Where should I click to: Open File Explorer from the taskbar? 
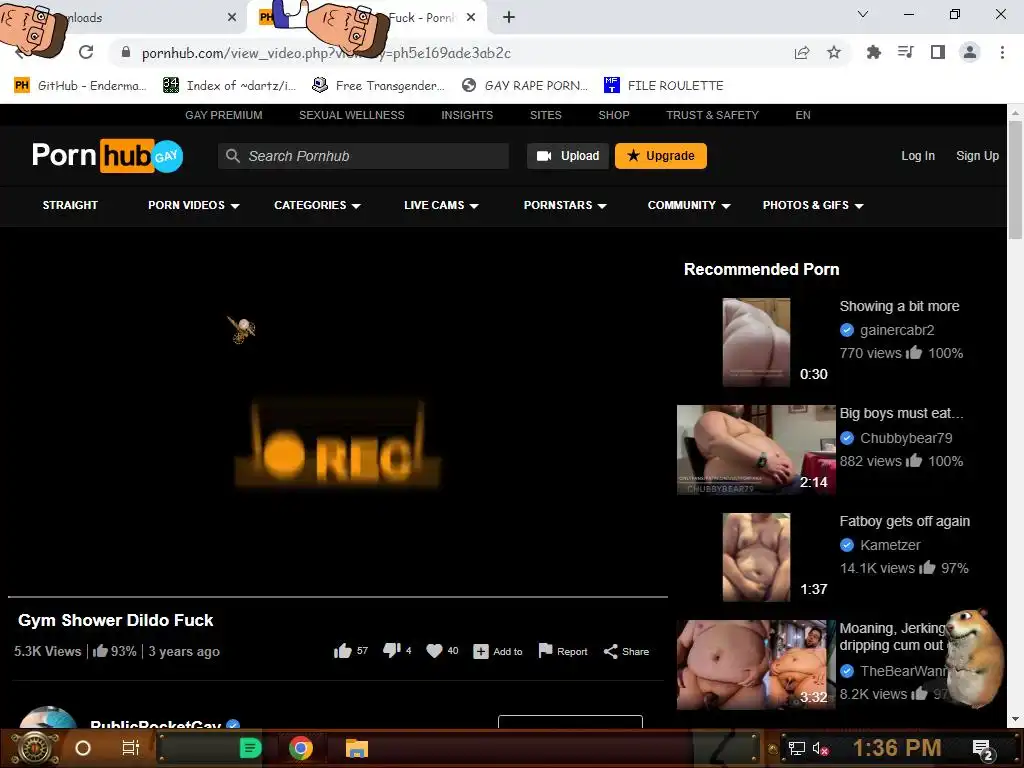click(x=357, y=748)
